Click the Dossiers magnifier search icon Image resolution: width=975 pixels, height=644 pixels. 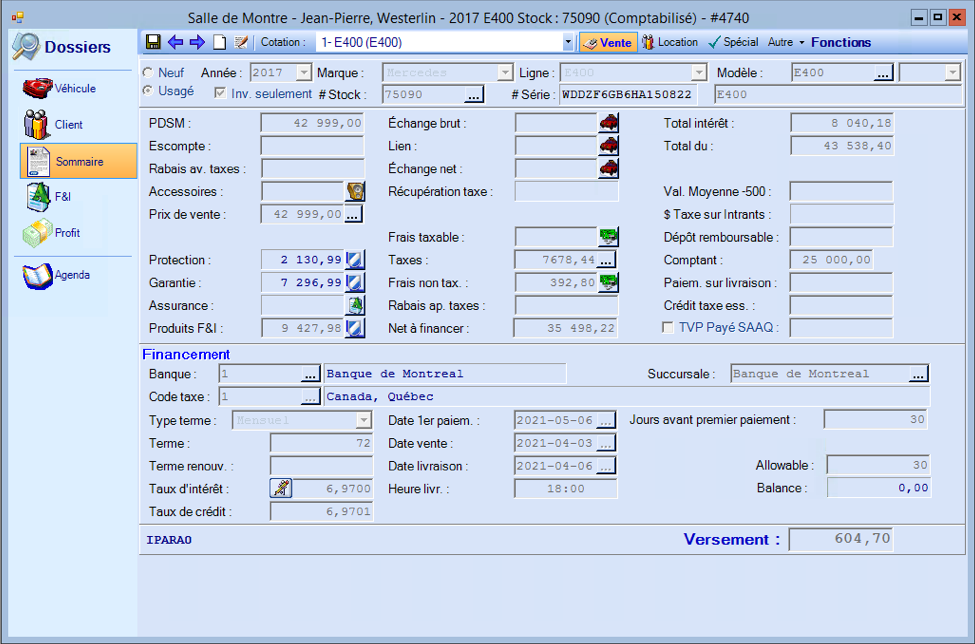tap(26, 47)
